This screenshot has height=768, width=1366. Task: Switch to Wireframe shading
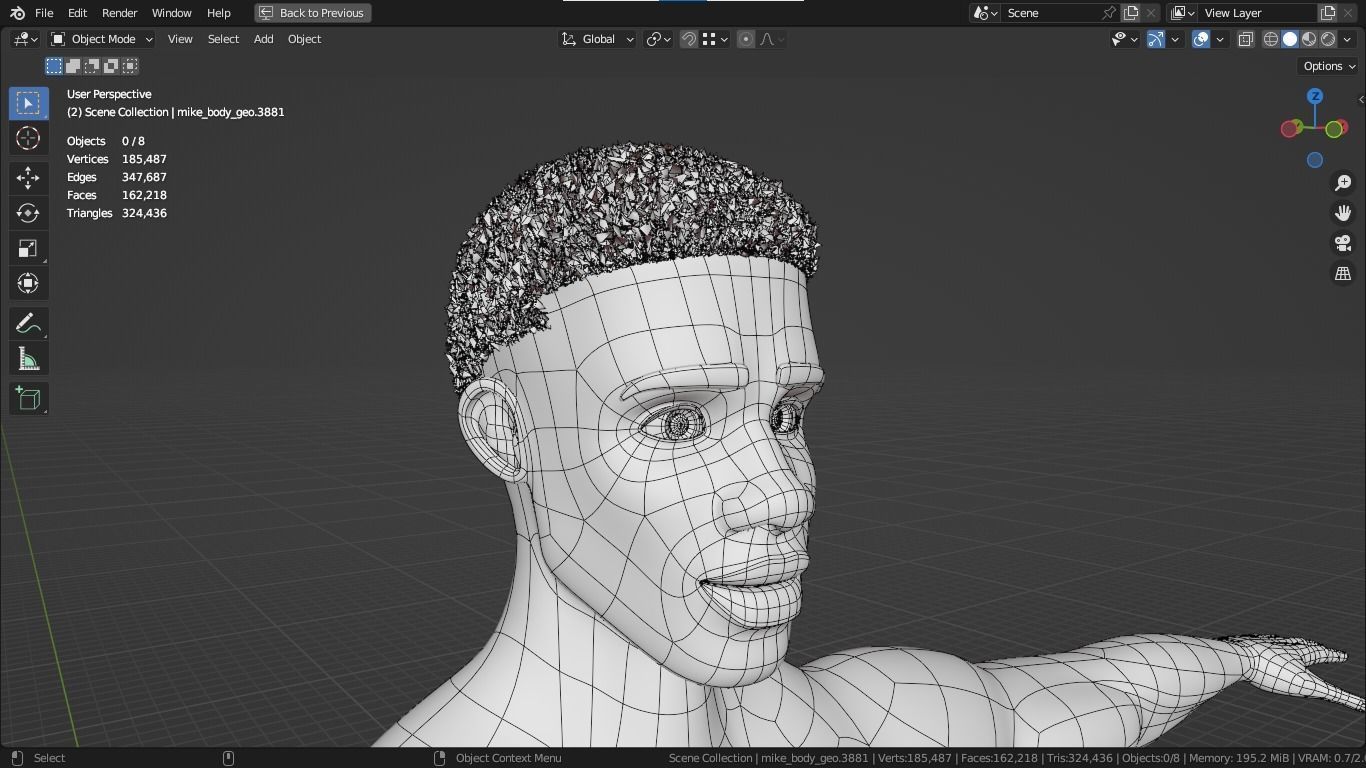(x=1271, y=39)
